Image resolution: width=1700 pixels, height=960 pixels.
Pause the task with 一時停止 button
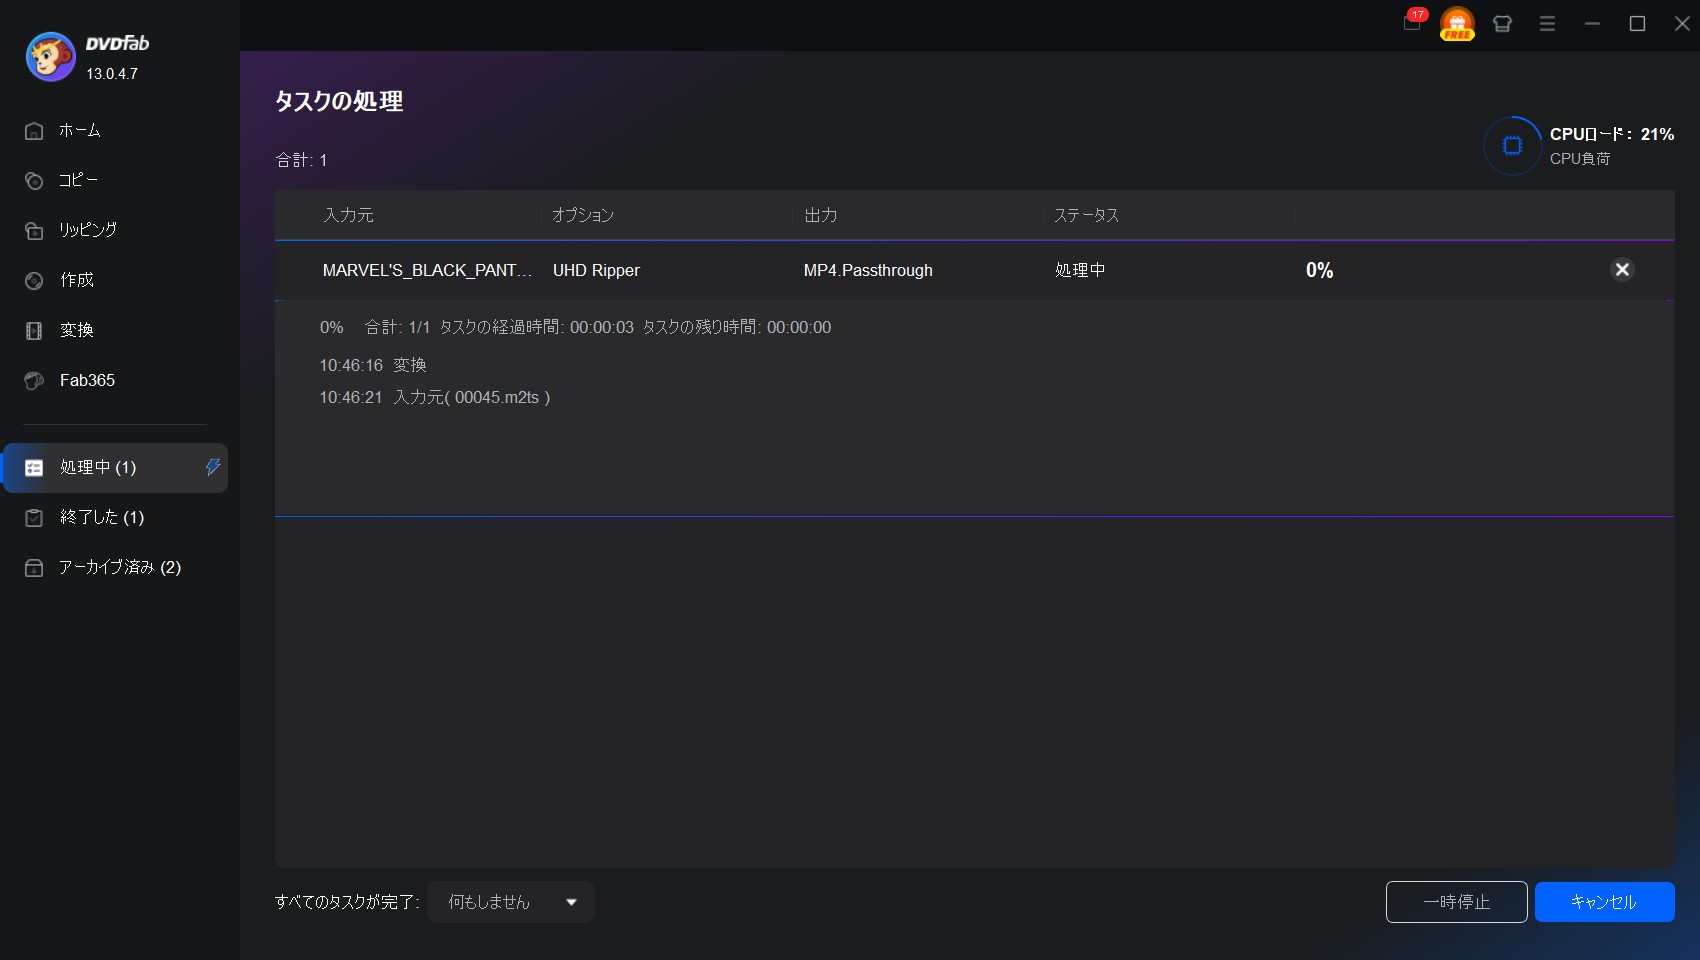point(1456,902)
